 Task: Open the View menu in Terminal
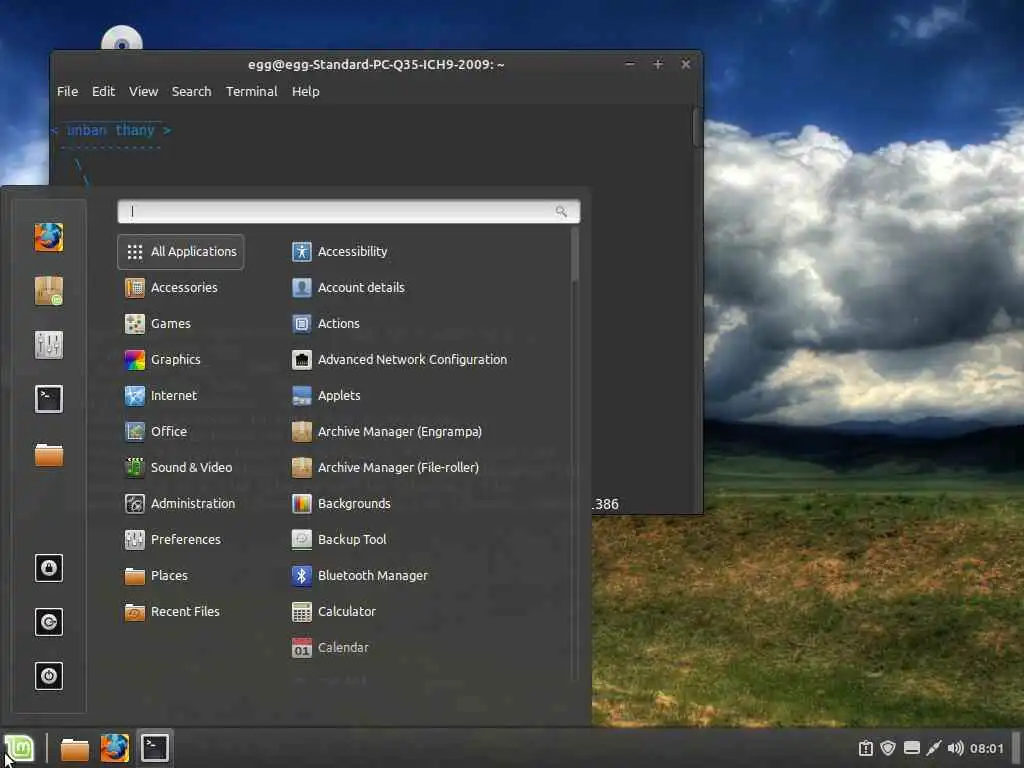(x=143, y=91)
